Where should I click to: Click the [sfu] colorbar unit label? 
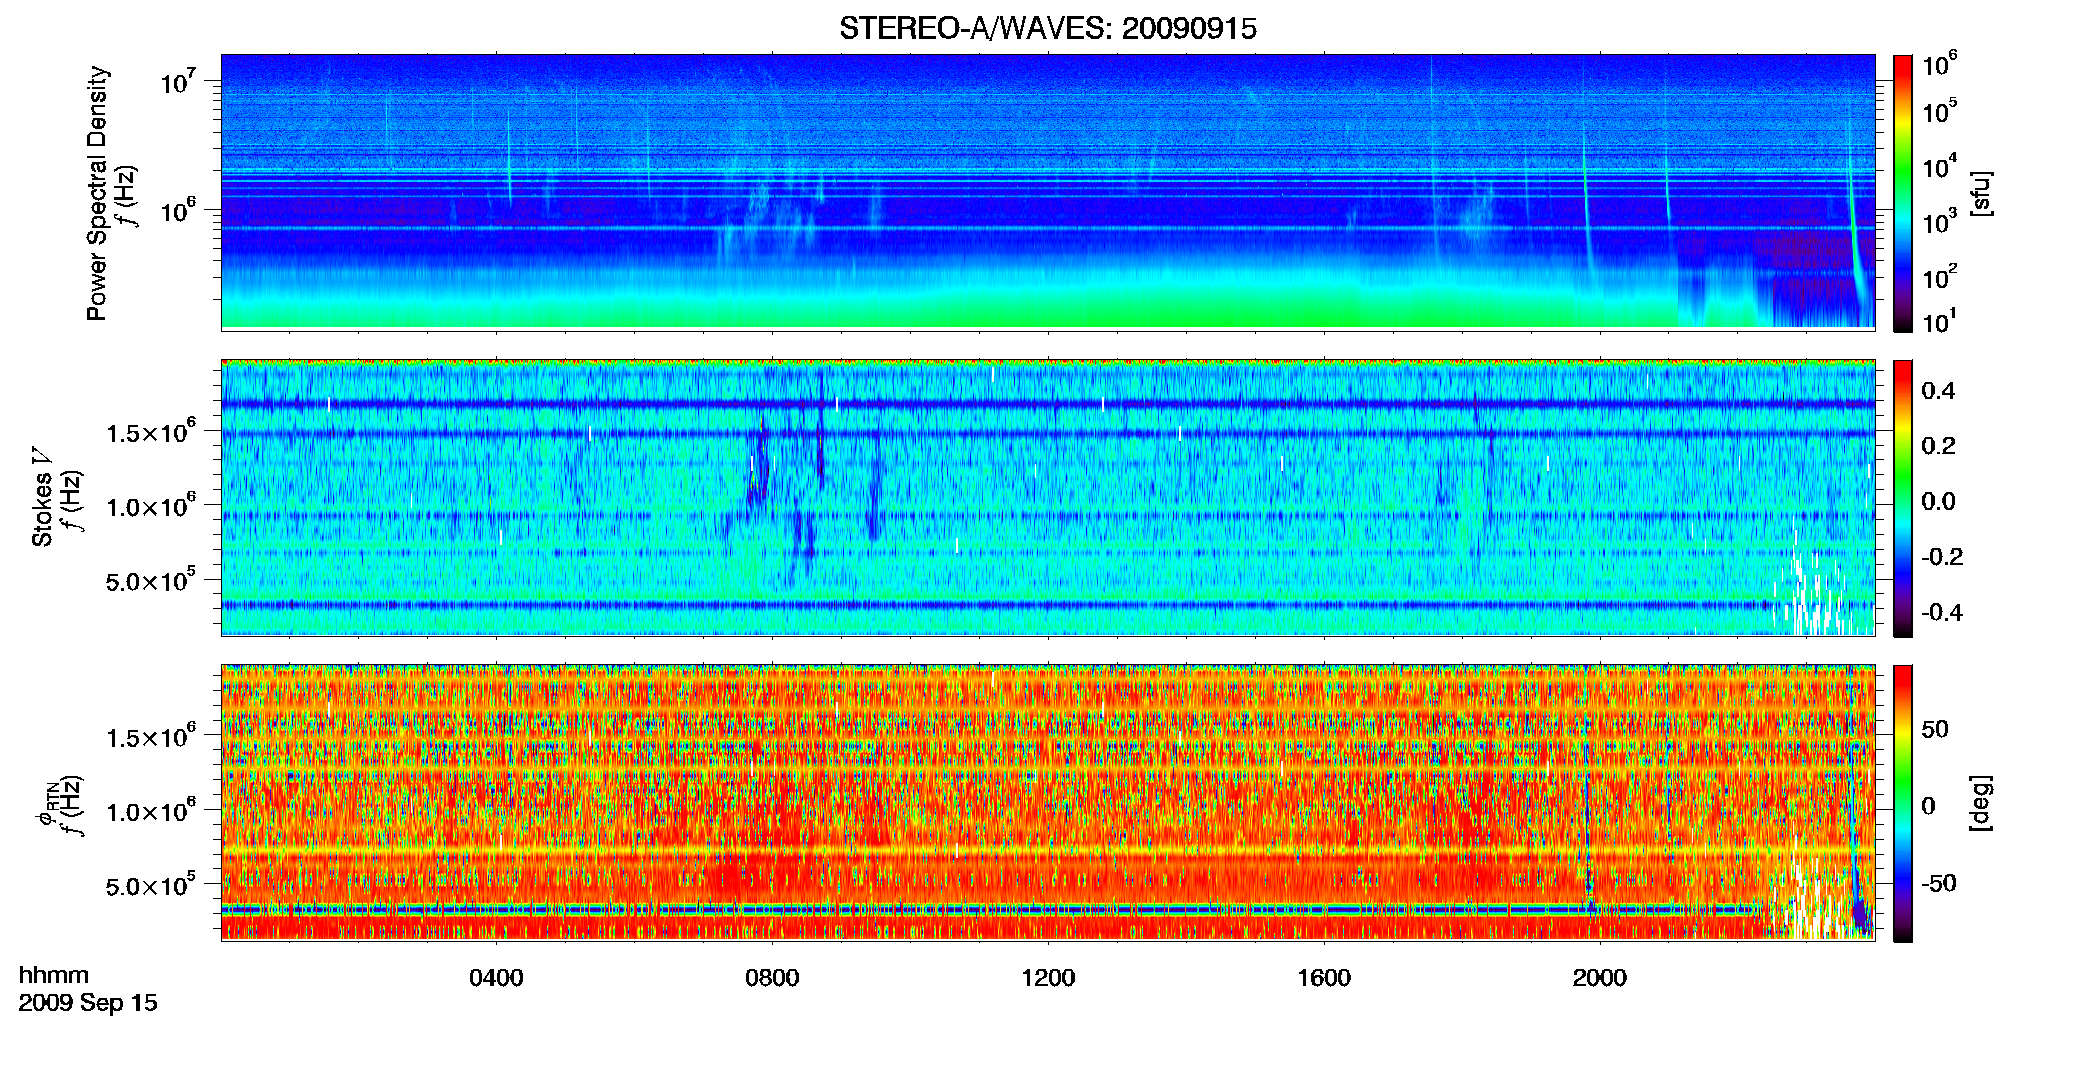1981,193
